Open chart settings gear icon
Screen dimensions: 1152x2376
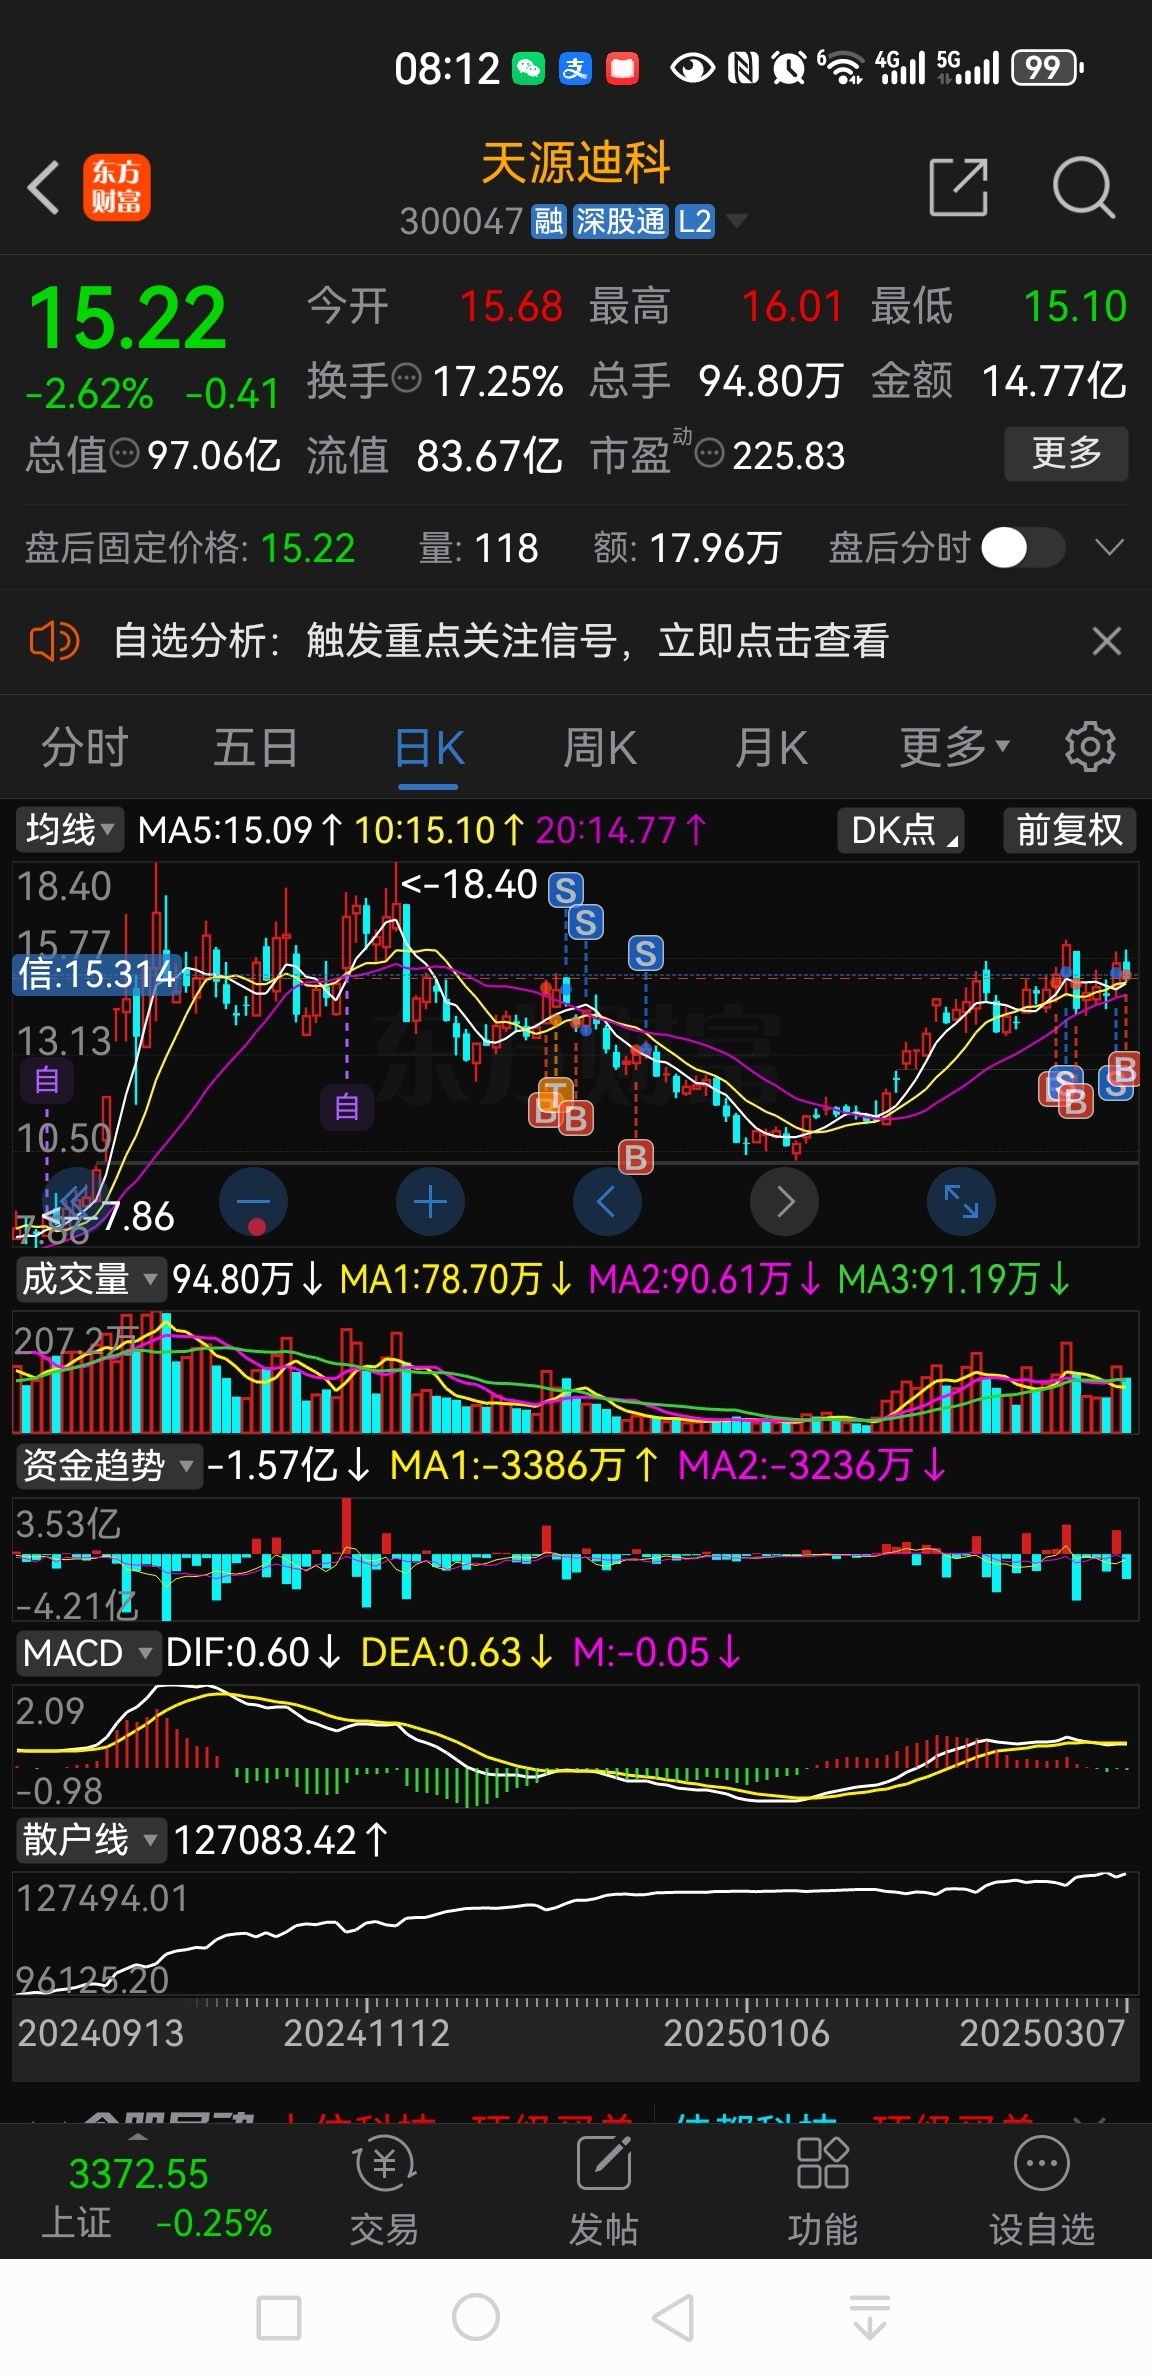(x=1090, y=746)
